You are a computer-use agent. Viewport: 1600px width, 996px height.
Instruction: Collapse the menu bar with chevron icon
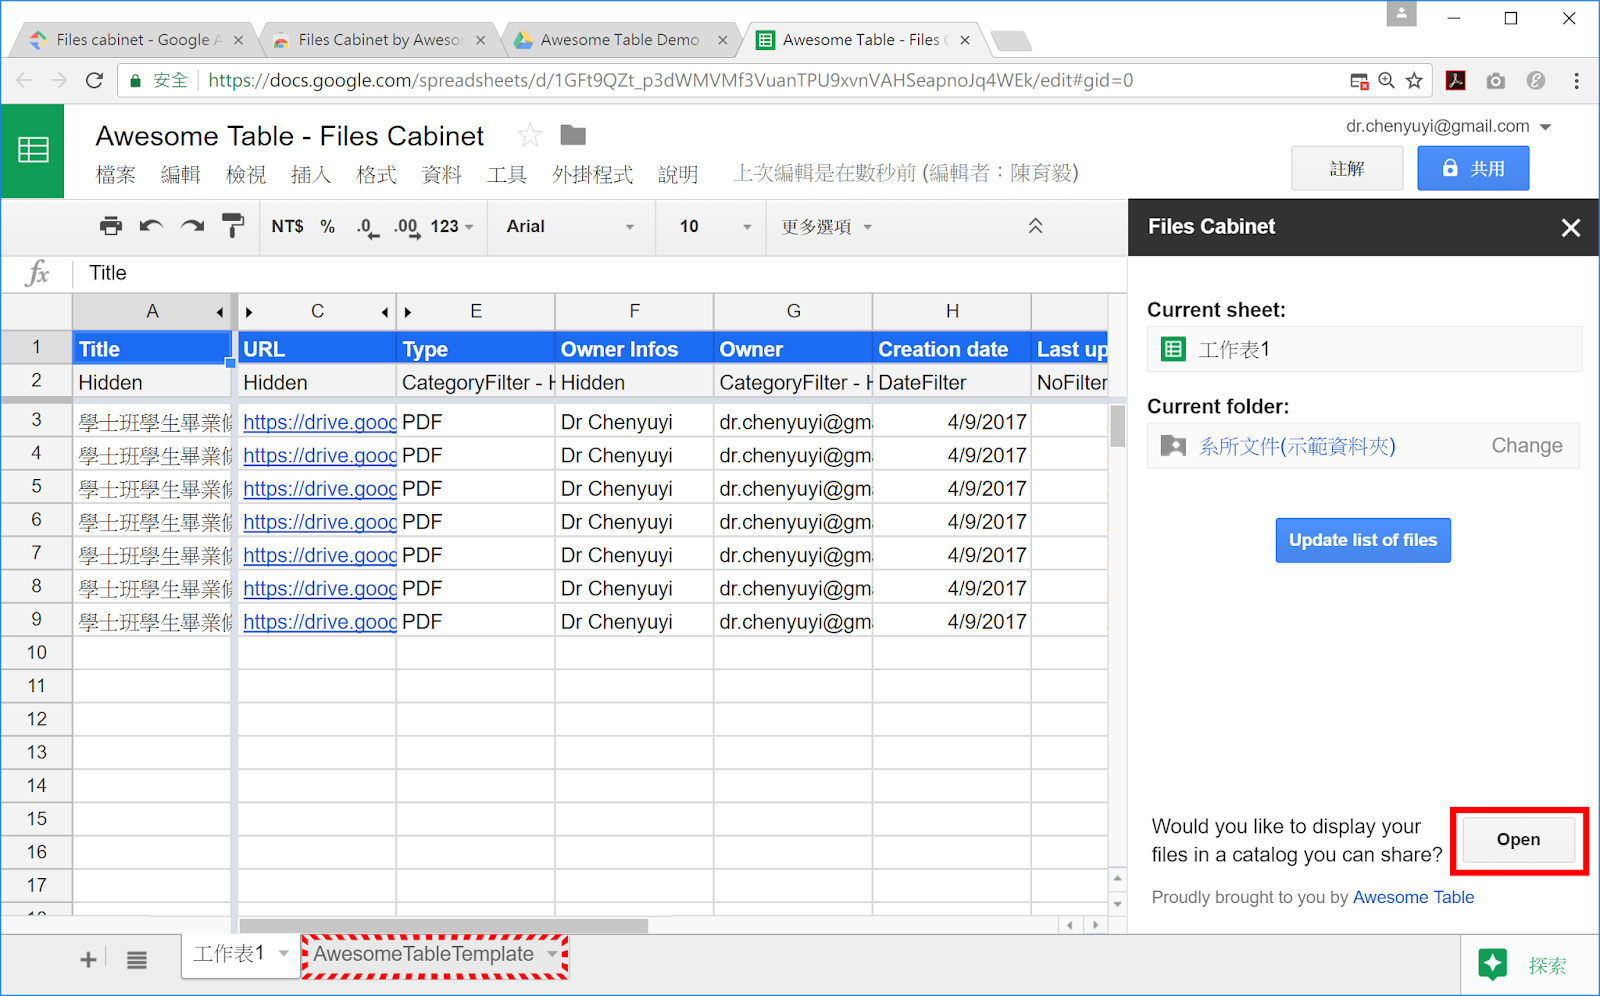(1035, 226)
